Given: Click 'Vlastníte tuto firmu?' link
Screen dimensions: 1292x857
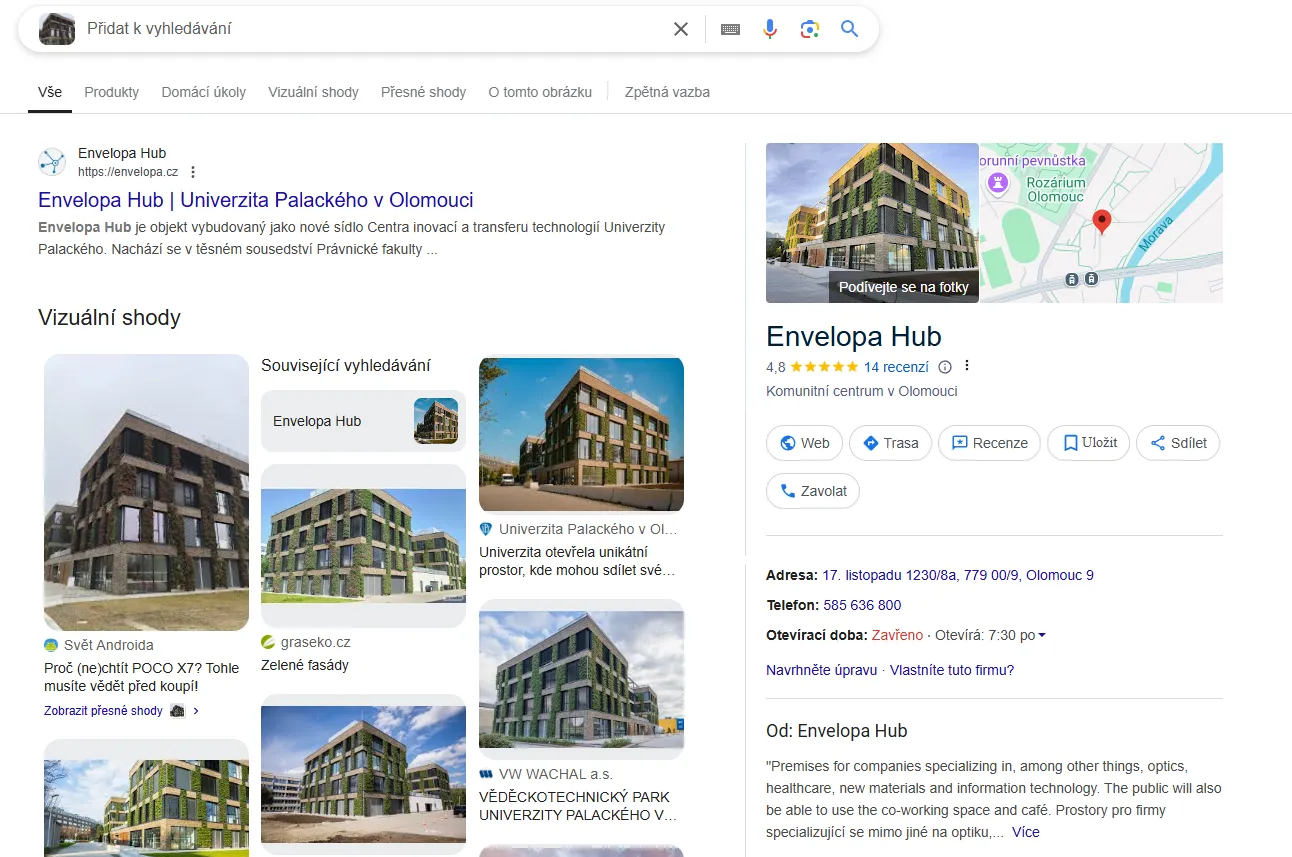Looking at the screenshot, I should click(x=952, y=670).
